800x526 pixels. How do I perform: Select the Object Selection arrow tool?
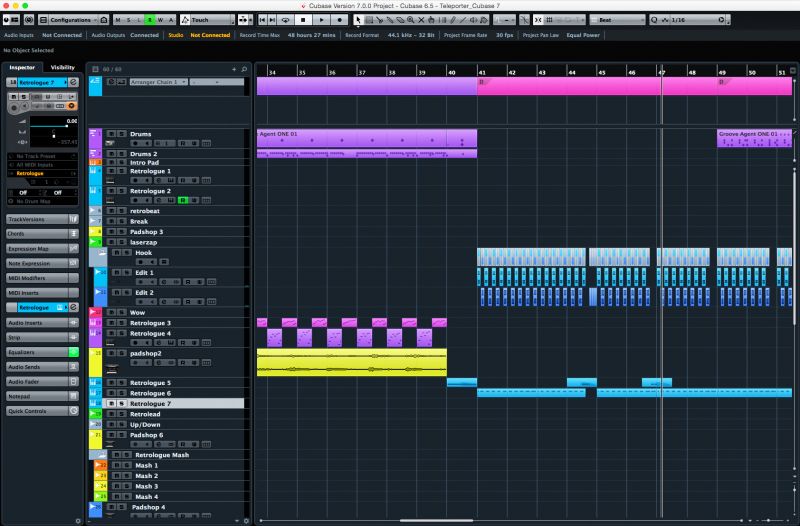(358, 20)
